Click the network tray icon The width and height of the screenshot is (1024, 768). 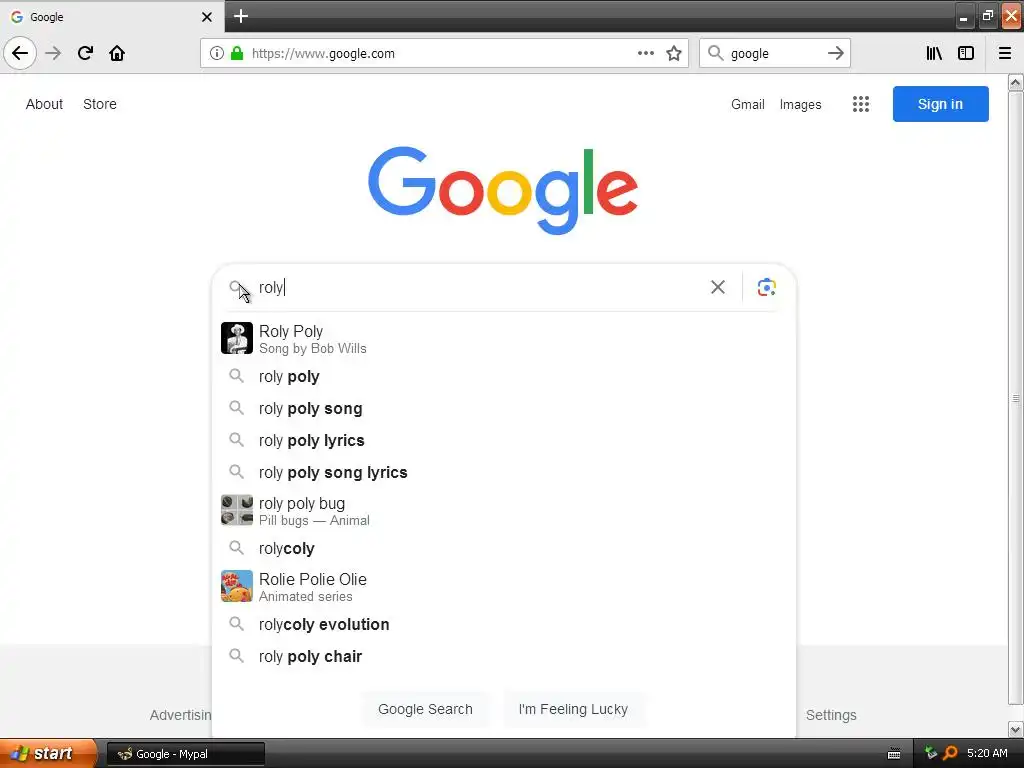[931, 754]
